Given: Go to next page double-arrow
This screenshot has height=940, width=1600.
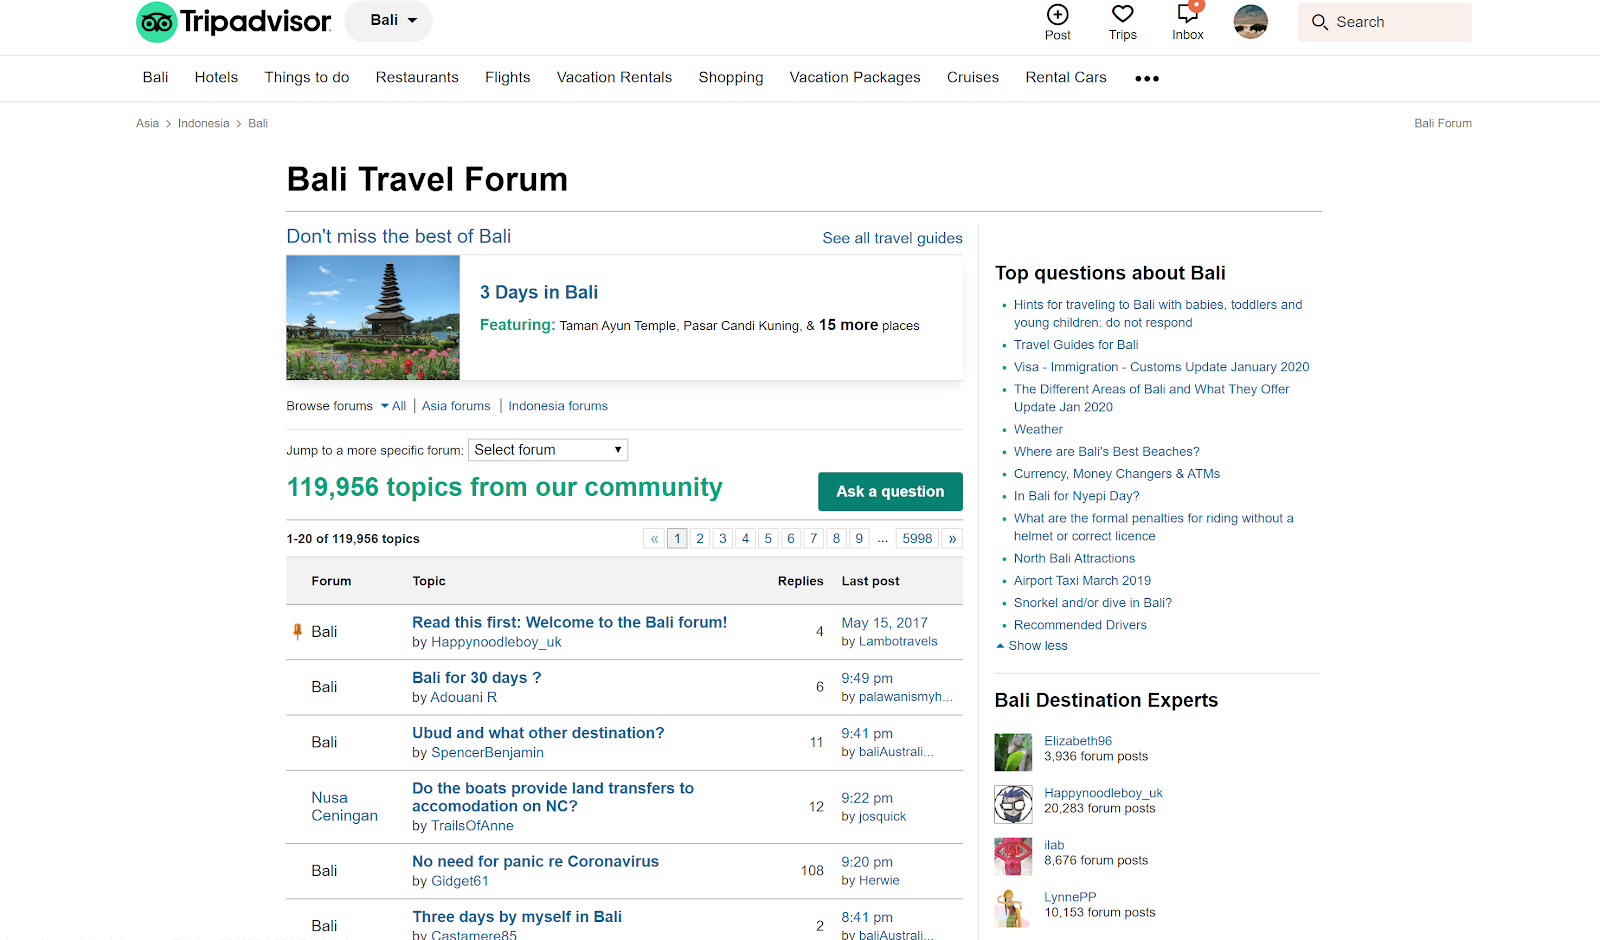Looking at the screenshot, I should [x=952, y=538].
